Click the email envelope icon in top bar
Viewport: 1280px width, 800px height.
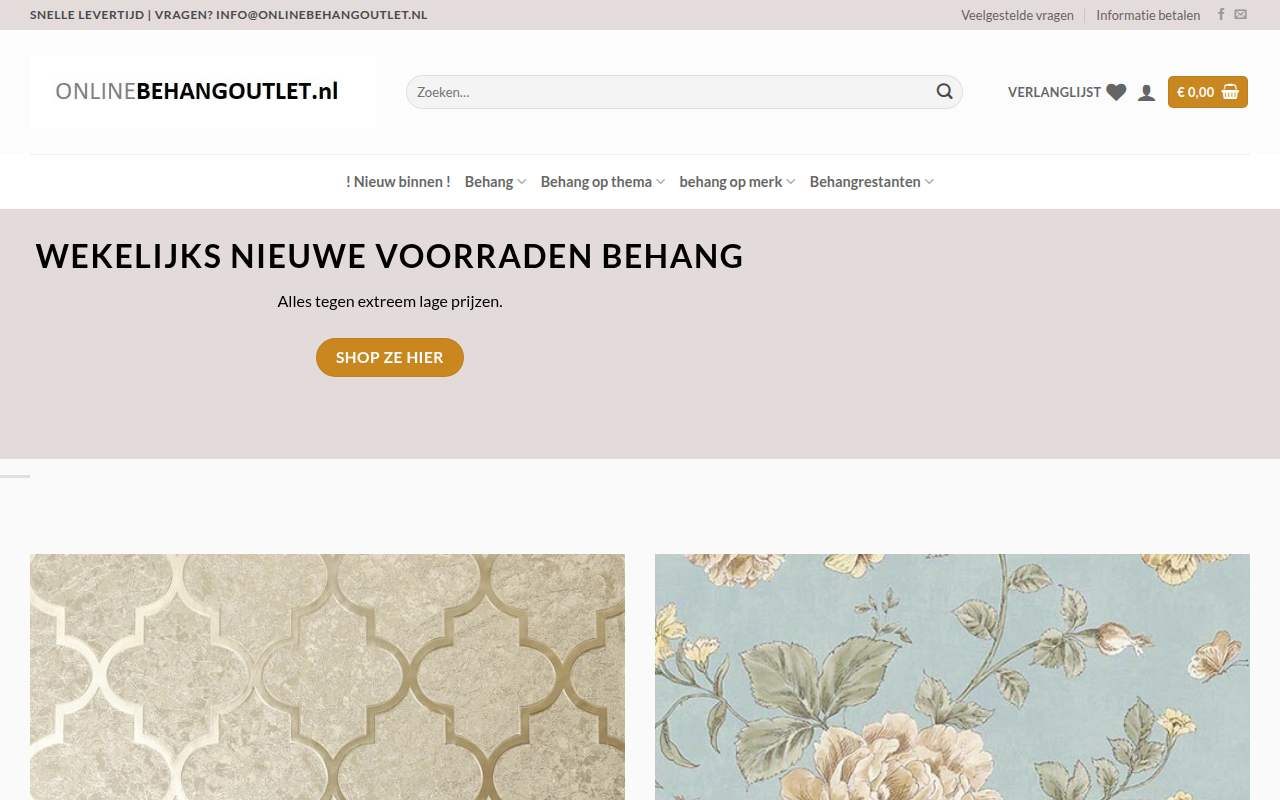tap(1240, 14)
